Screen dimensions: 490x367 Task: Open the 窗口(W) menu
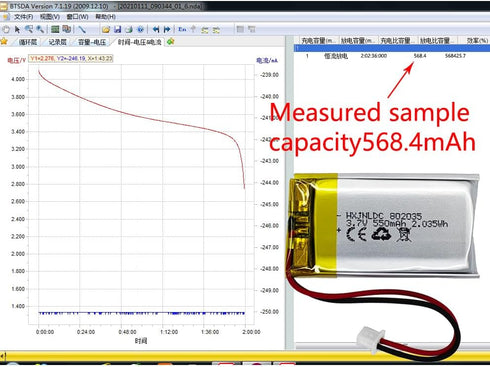77,17
